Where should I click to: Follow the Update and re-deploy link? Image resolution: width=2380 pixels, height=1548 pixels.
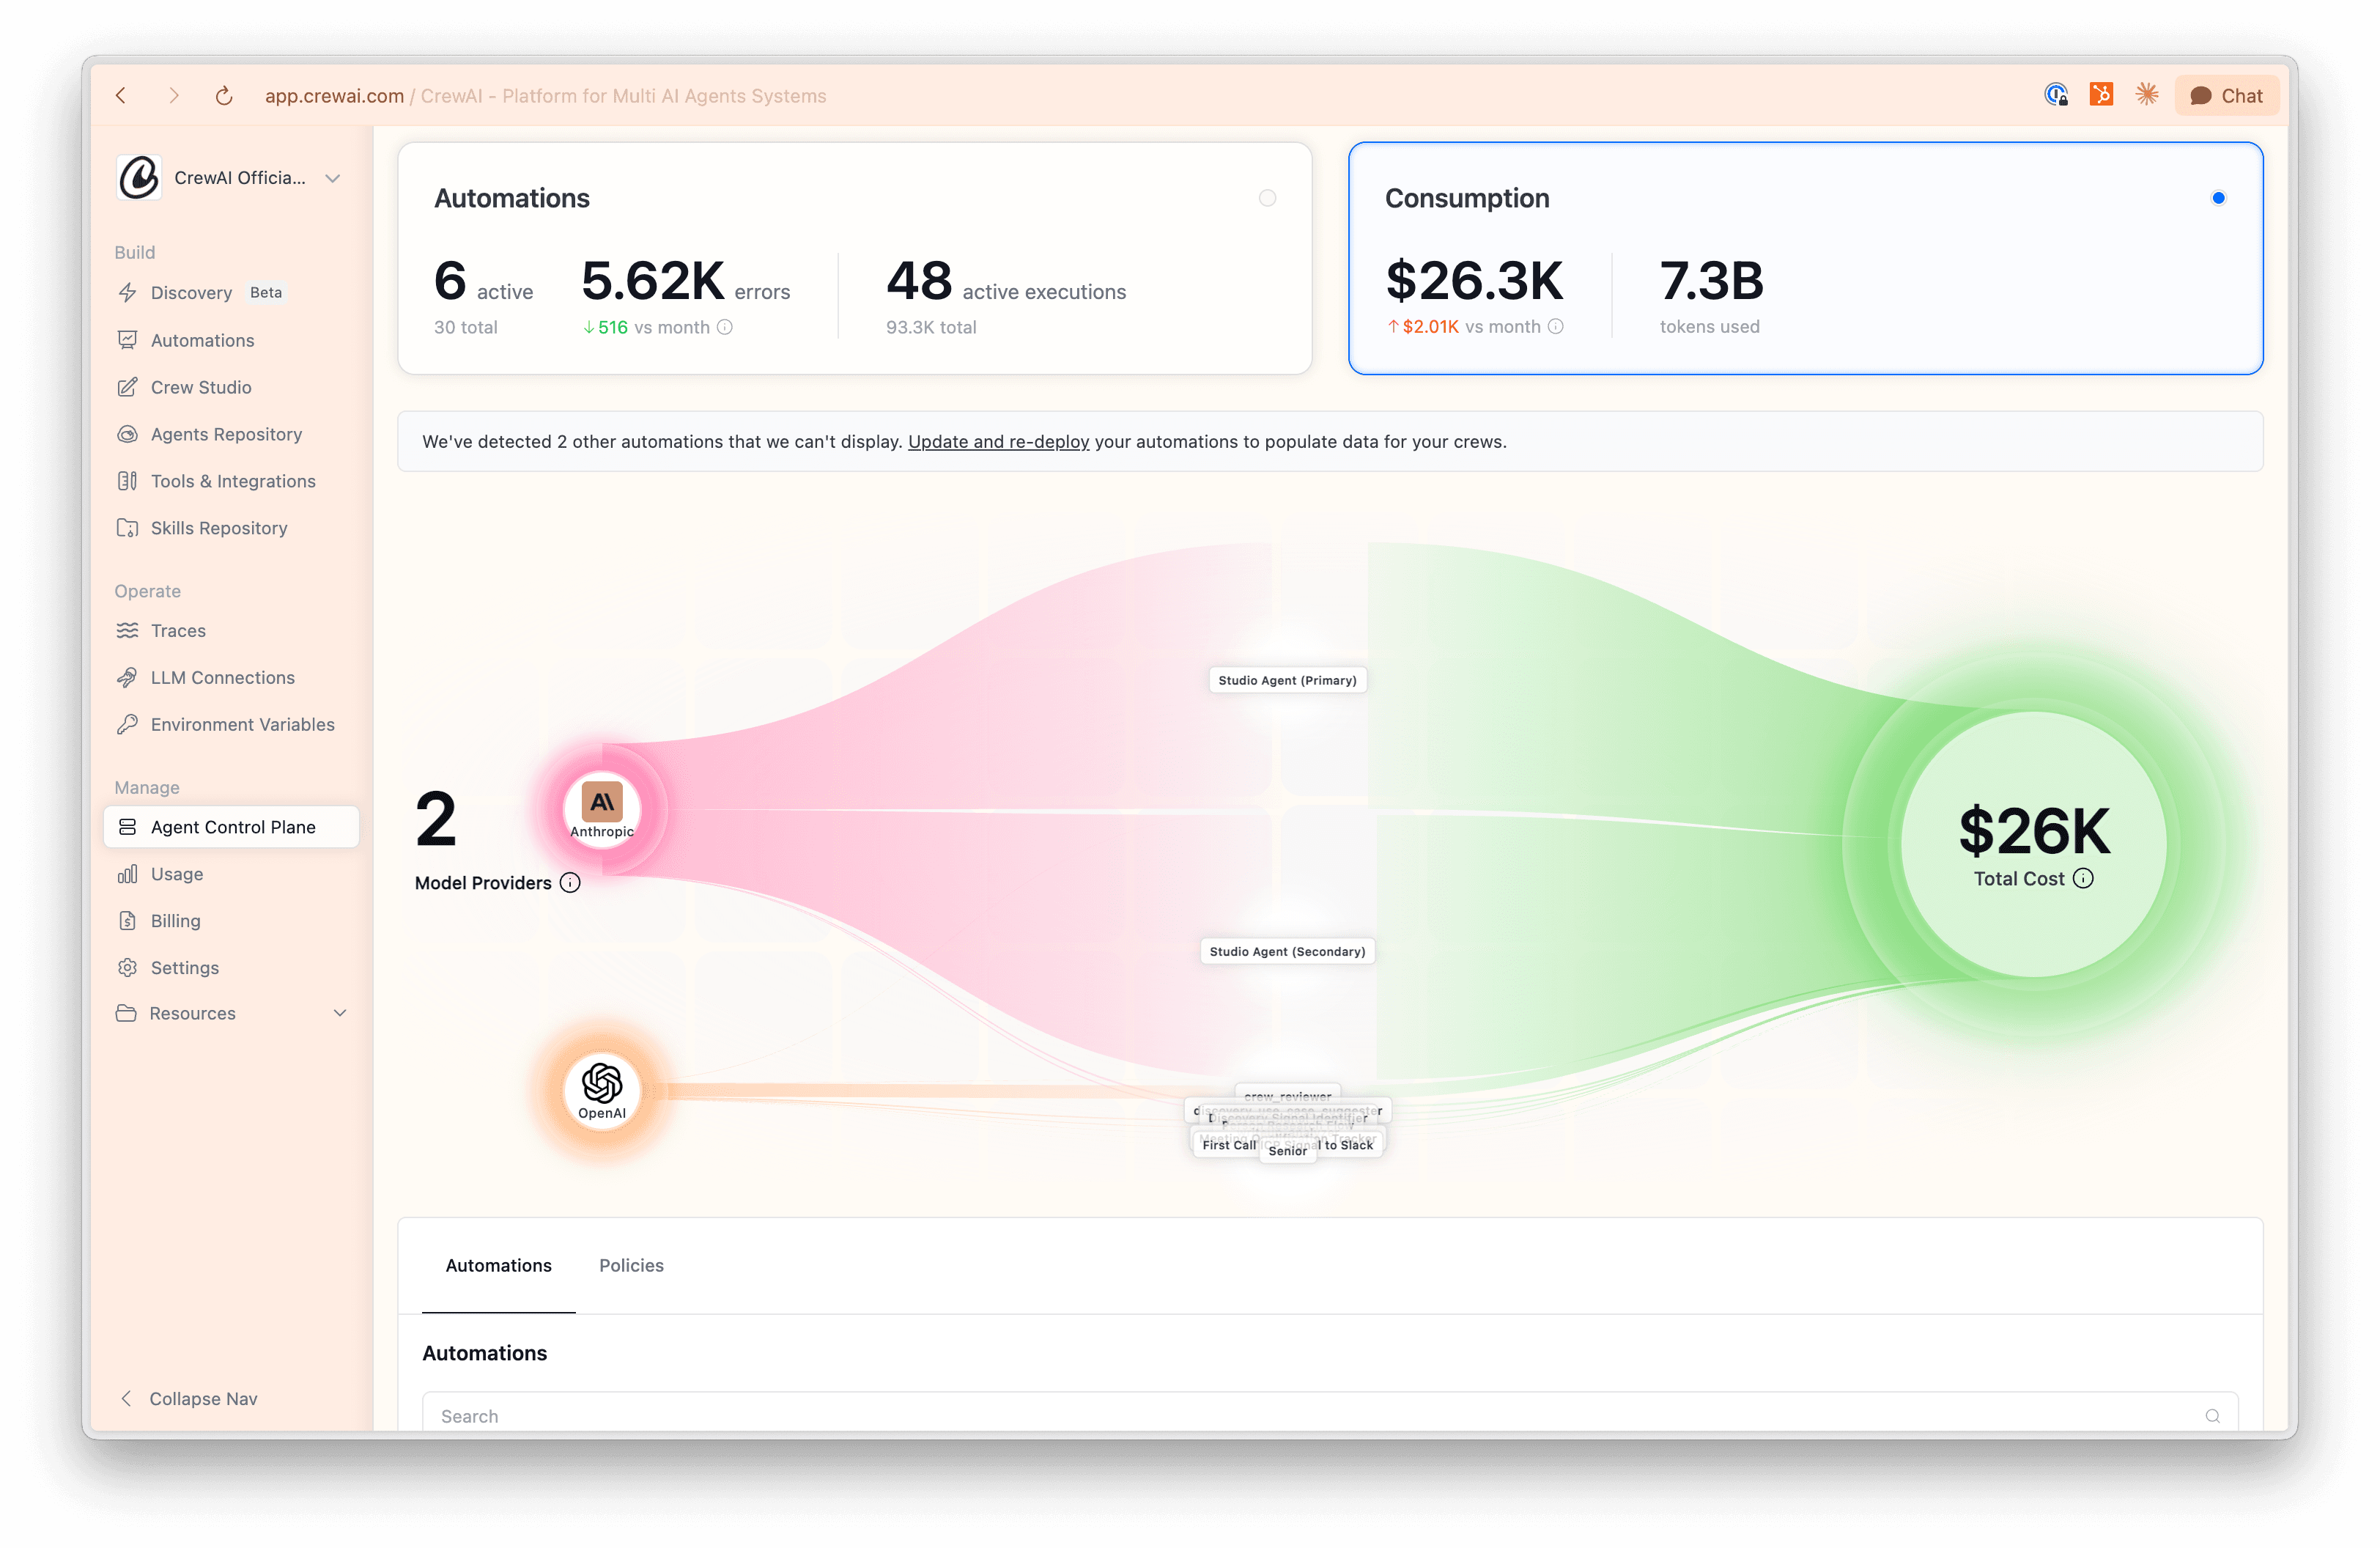[998, 441]
